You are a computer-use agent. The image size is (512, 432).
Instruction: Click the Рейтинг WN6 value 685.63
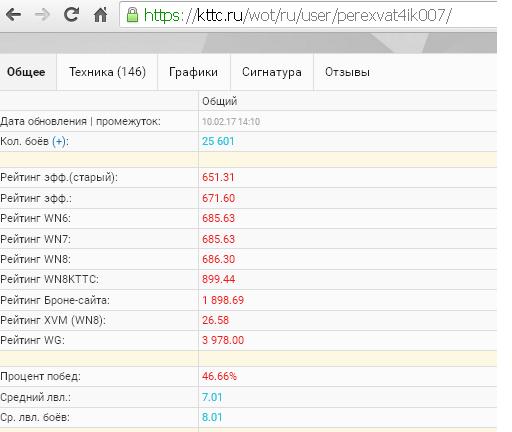point(218,218)
